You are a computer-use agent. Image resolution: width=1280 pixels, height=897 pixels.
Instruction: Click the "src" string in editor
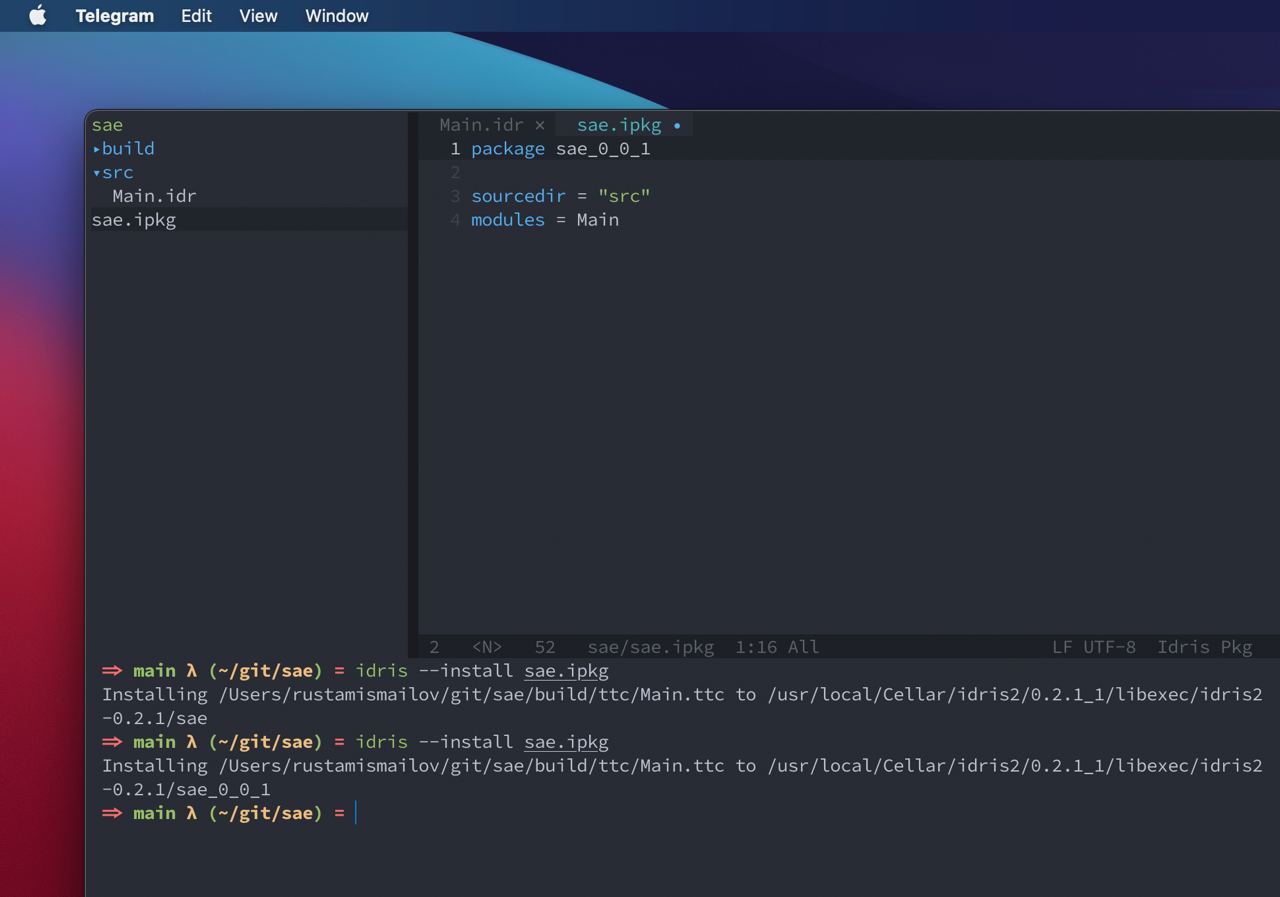(x=624, y=196)
